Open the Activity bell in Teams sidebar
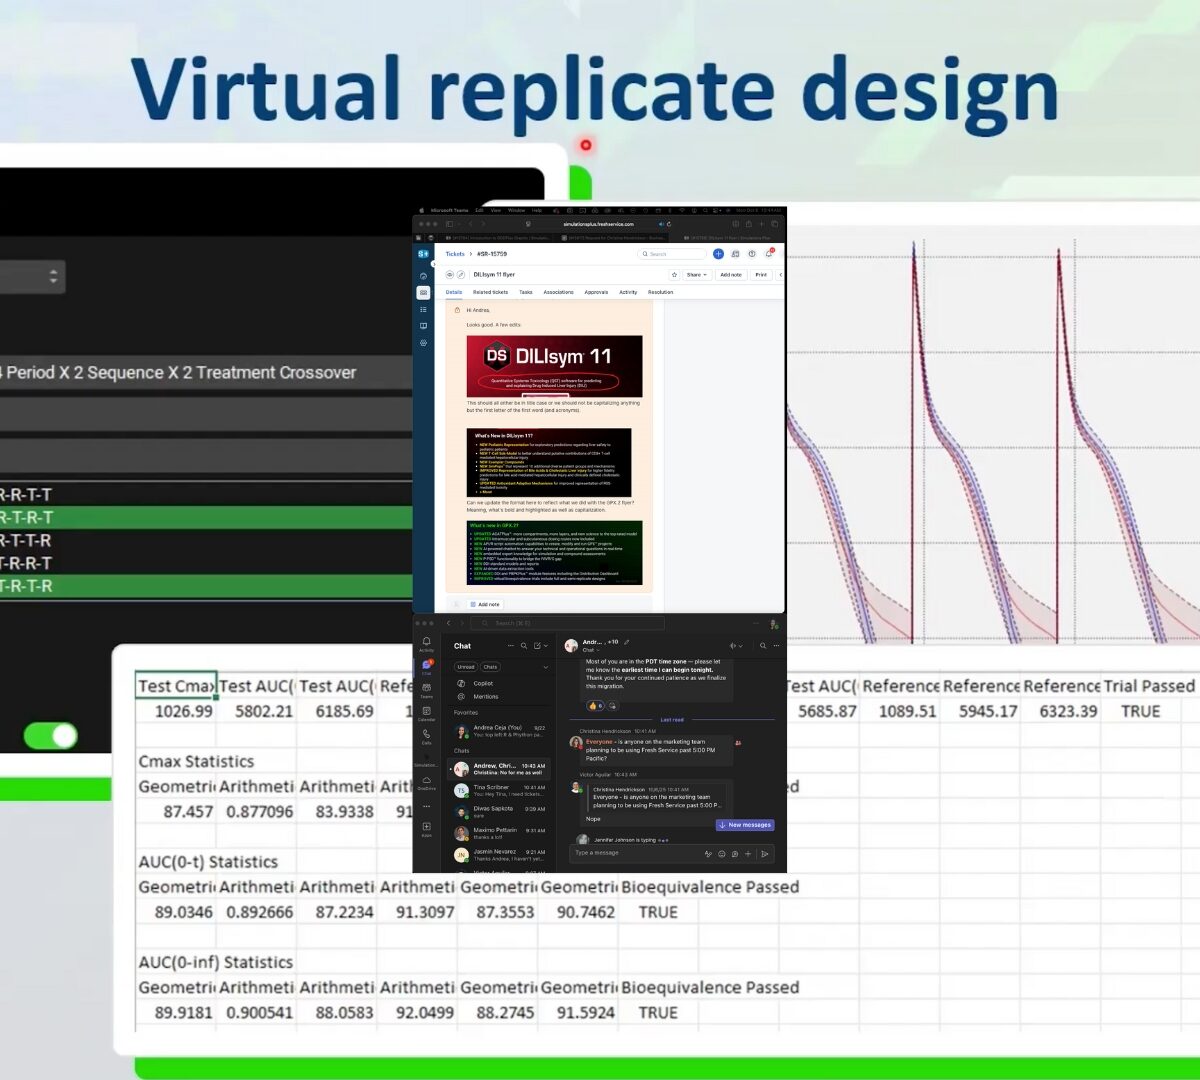 [426, 642]
